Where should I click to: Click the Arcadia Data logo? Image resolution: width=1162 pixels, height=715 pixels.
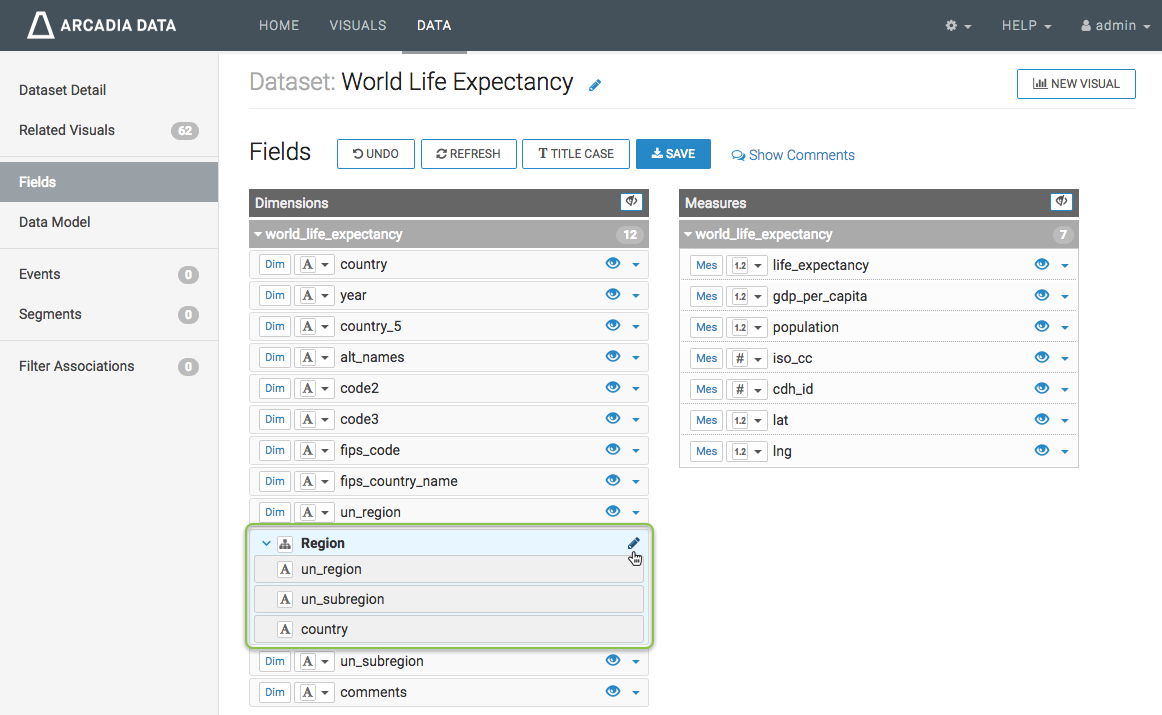click(101, 25)
